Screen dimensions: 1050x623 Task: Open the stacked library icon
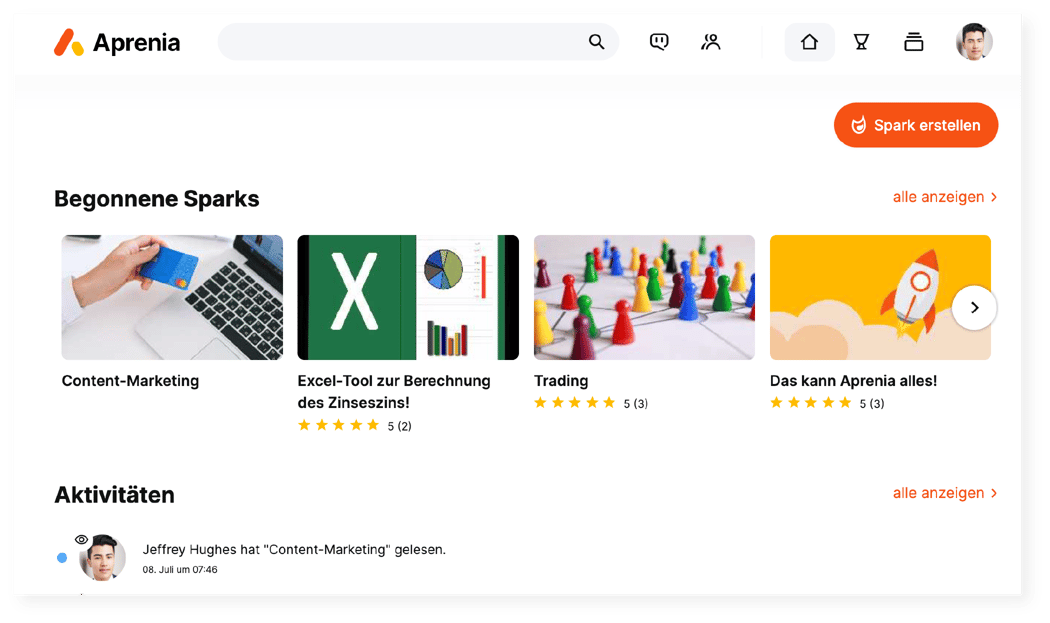pos(913,42)
